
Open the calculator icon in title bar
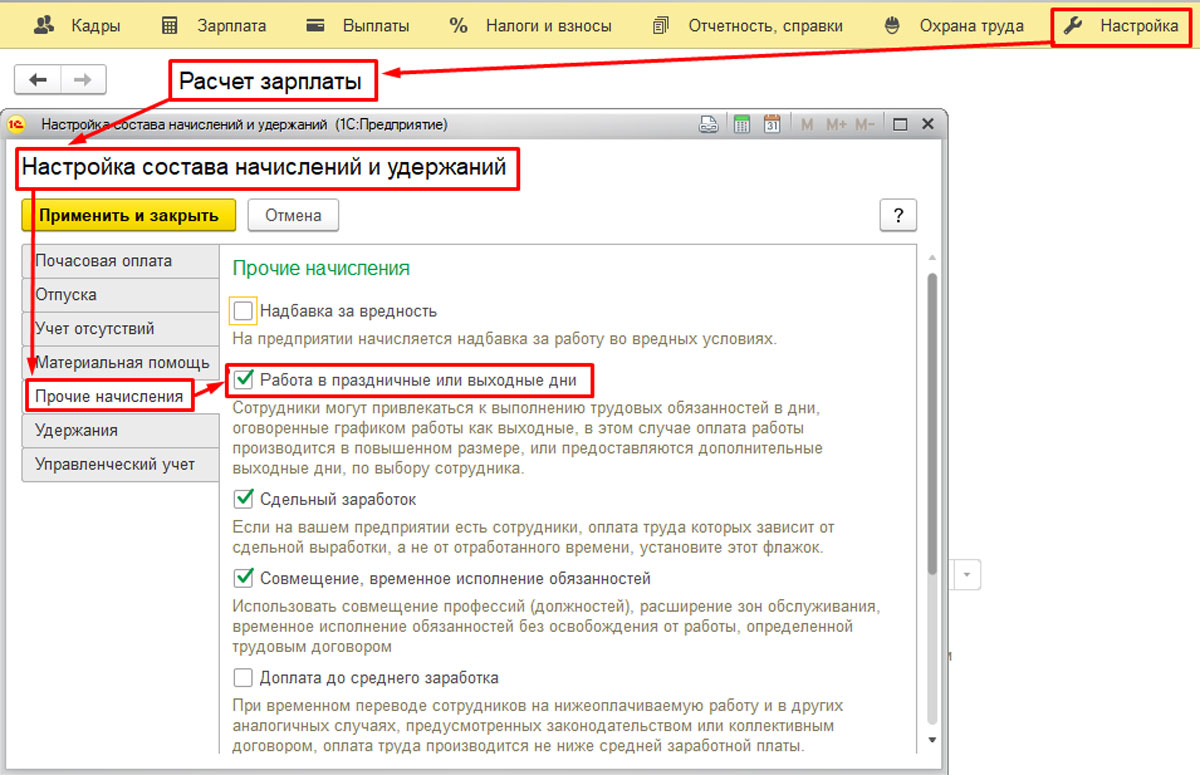[742, 125]
